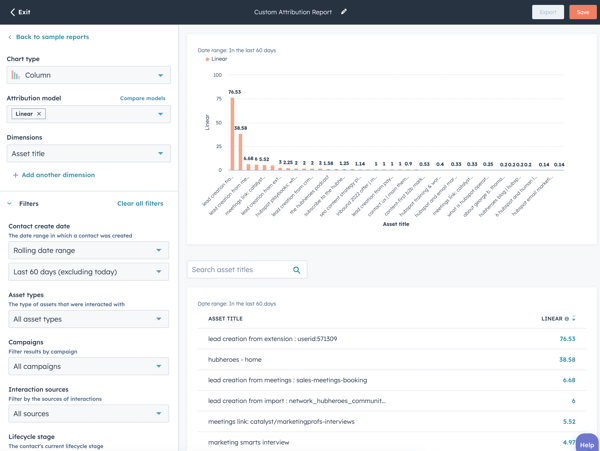The height and width of the screenshot is (451, 600).
Task: Open Last 60 days dropdown
Action: point(88,272)
